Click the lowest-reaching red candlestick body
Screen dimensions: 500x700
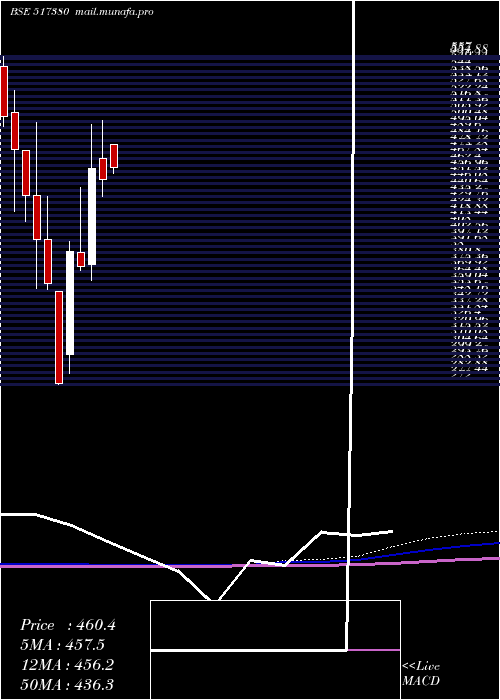click(x=59, y=337)
